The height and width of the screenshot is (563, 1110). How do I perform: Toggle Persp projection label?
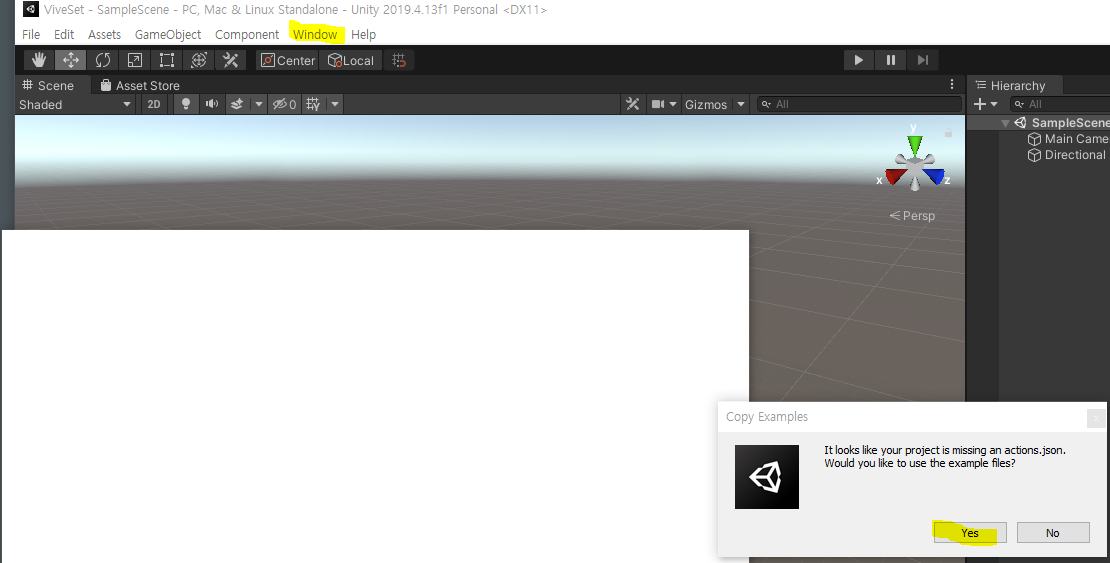912,215
